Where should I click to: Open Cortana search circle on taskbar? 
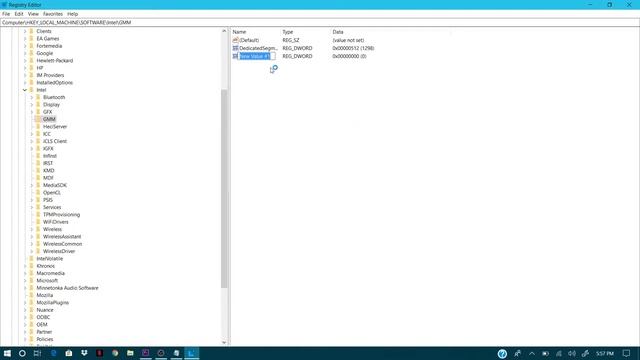[x=22, y=353]
